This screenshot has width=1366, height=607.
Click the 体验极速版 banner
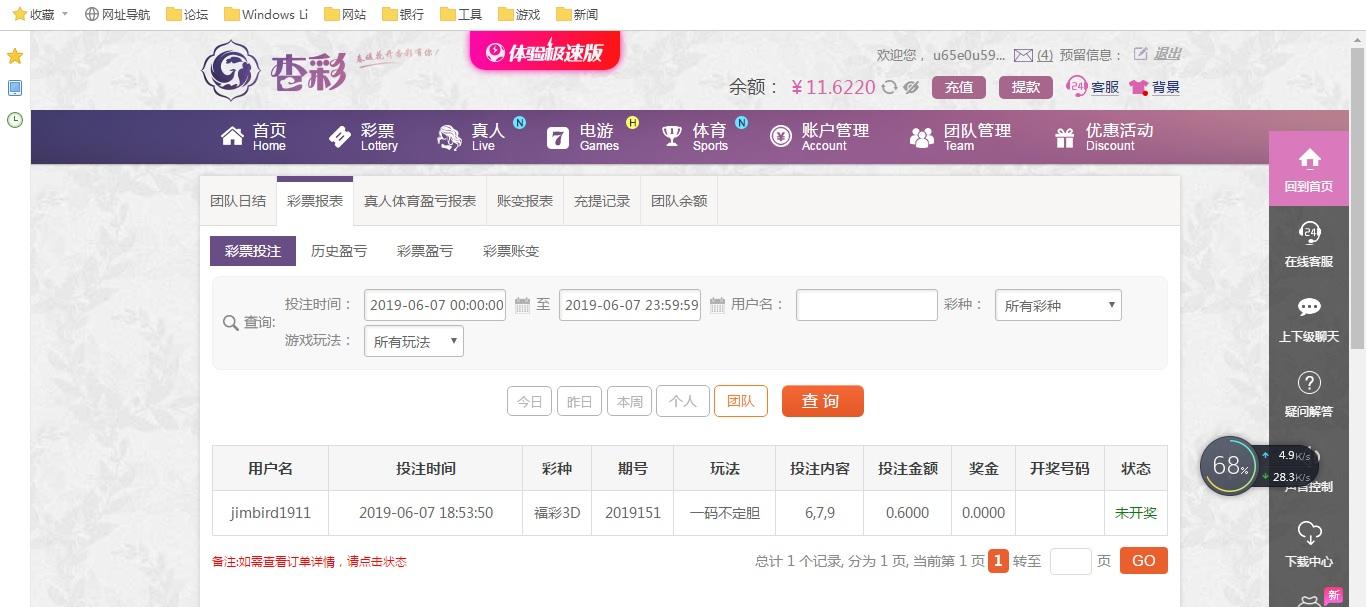[545, 51]
